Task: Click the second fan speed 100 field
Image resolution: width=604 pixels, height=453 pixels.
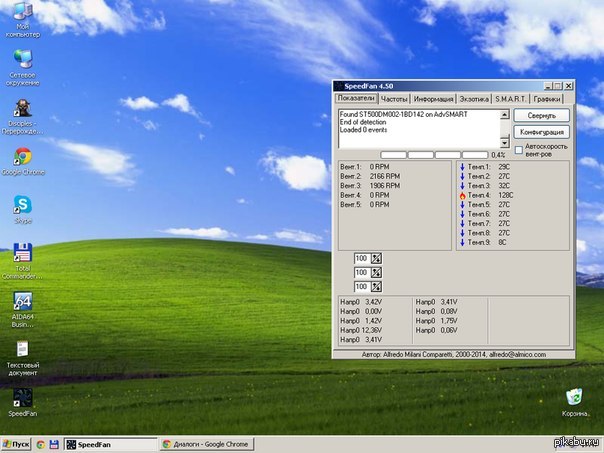Action: click(362, 273)
